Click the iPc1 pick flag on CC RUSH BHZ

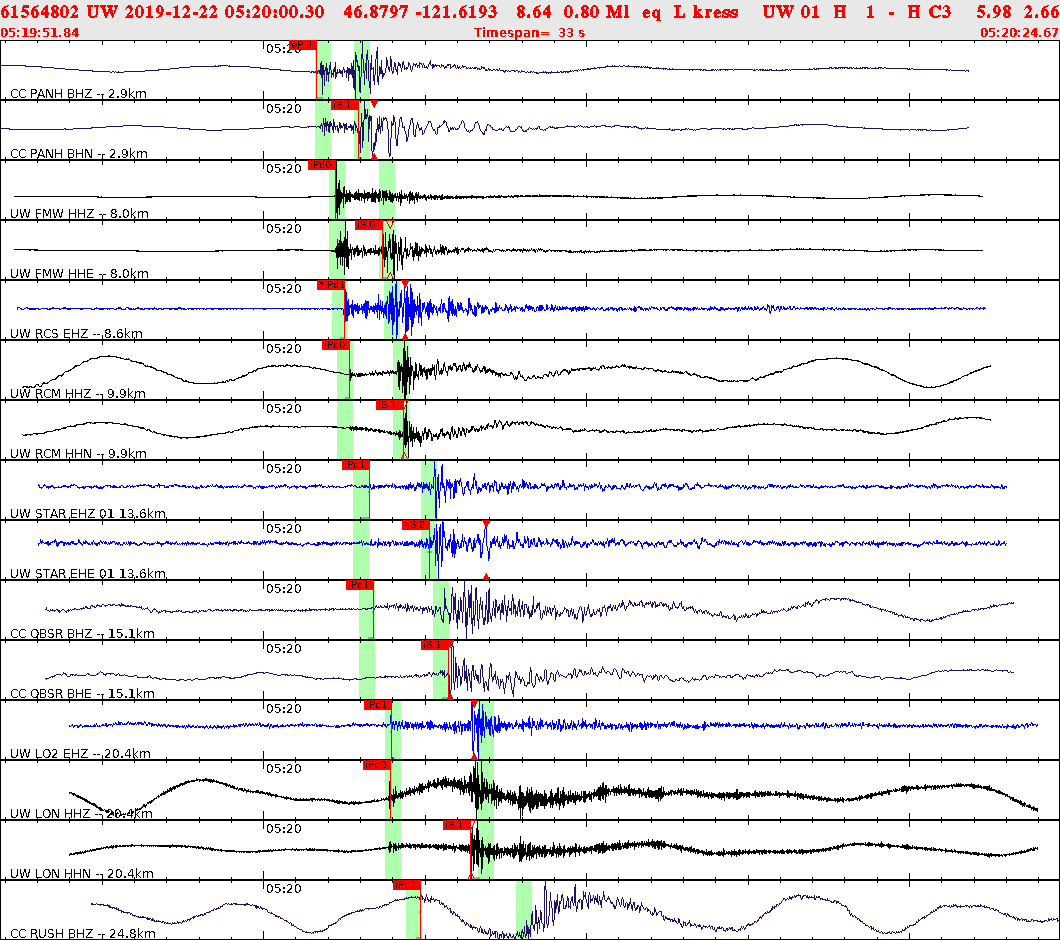tap(405, 884)
